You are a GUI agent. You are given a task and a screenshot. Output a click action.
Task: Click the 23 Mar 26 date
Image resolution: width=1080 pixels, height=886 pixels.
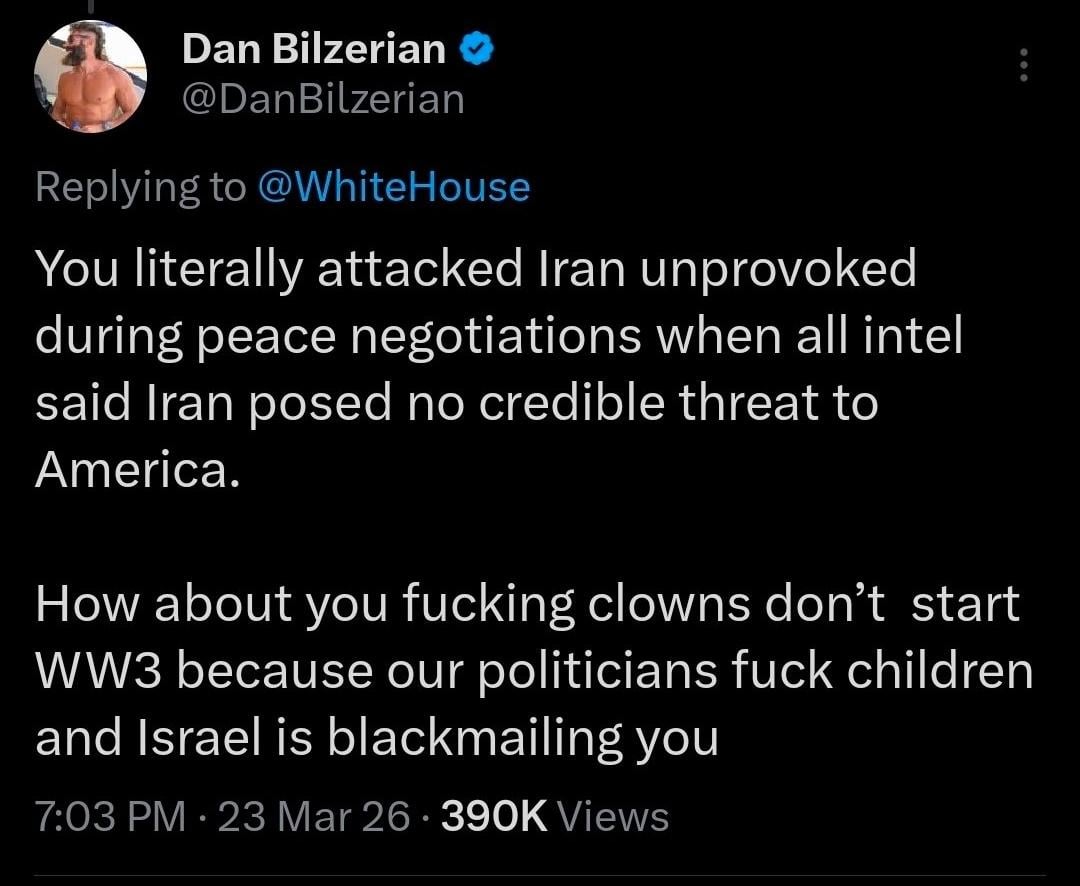point(313,816)
